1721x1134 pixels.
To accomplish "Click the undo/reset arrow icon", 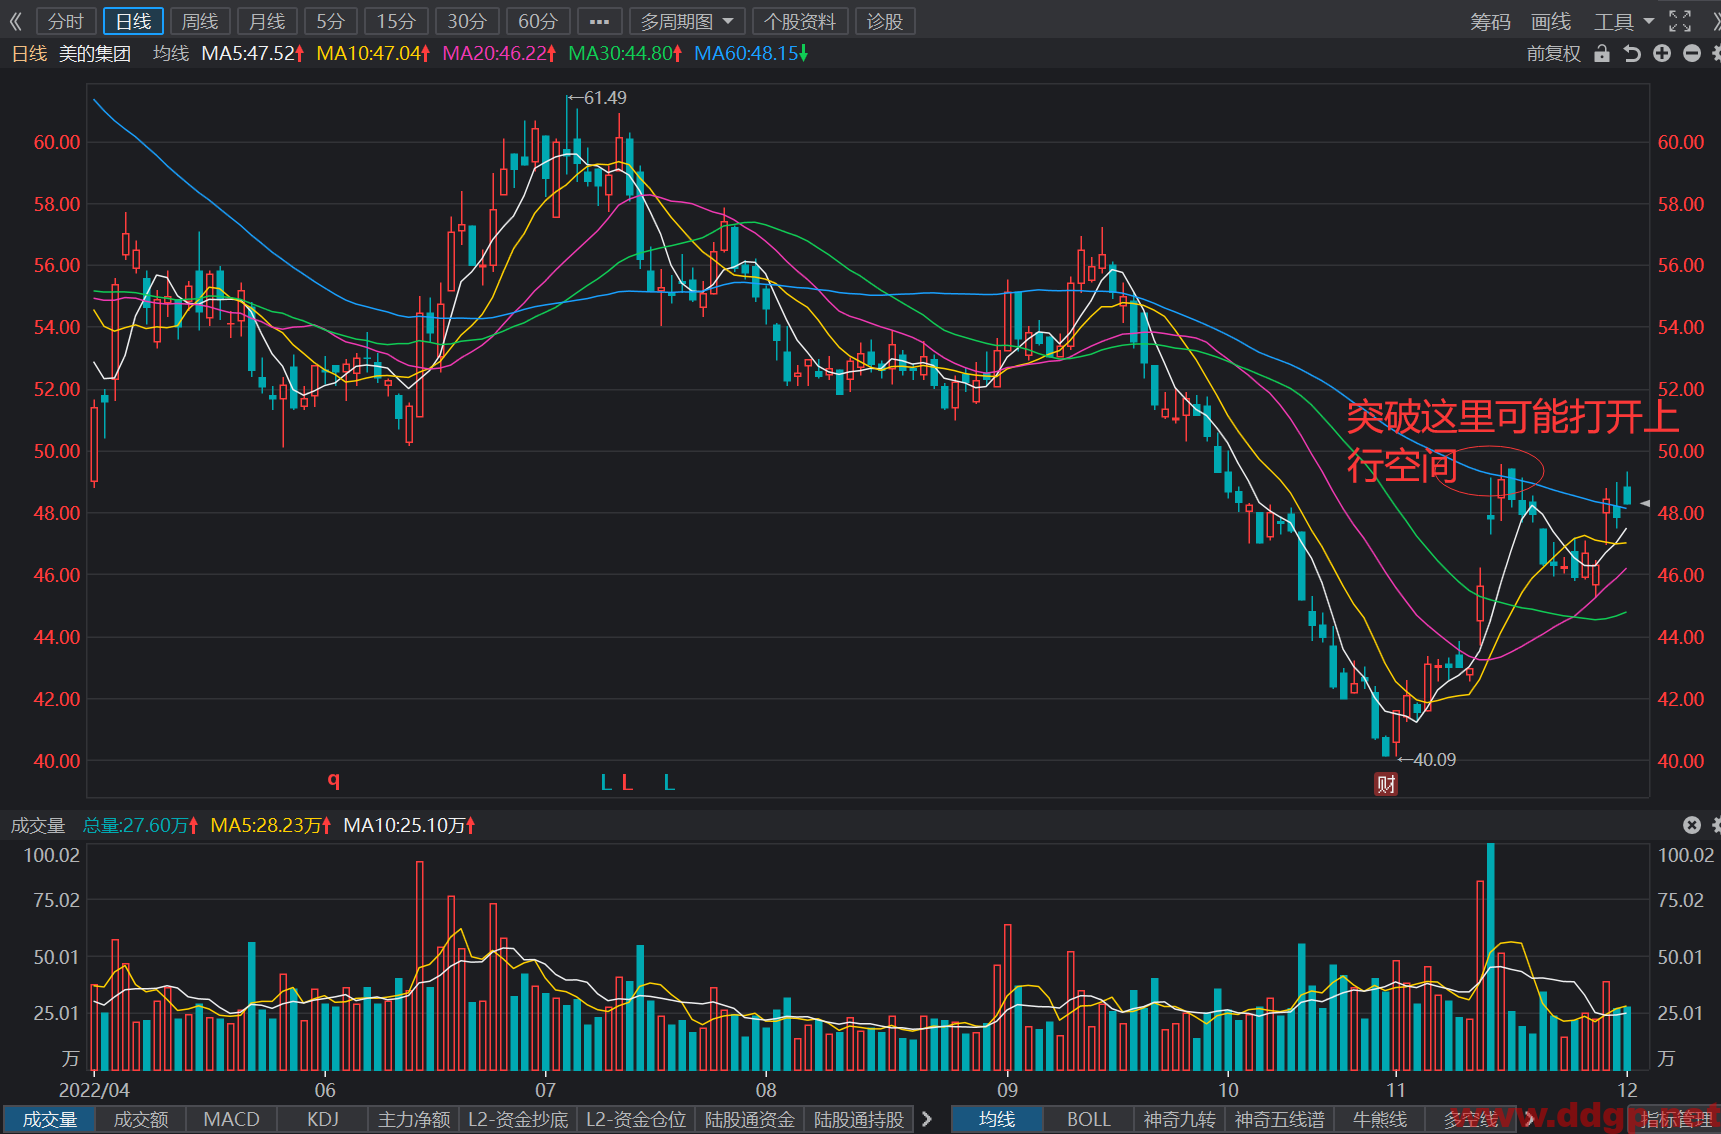I will pos(1632,53).
